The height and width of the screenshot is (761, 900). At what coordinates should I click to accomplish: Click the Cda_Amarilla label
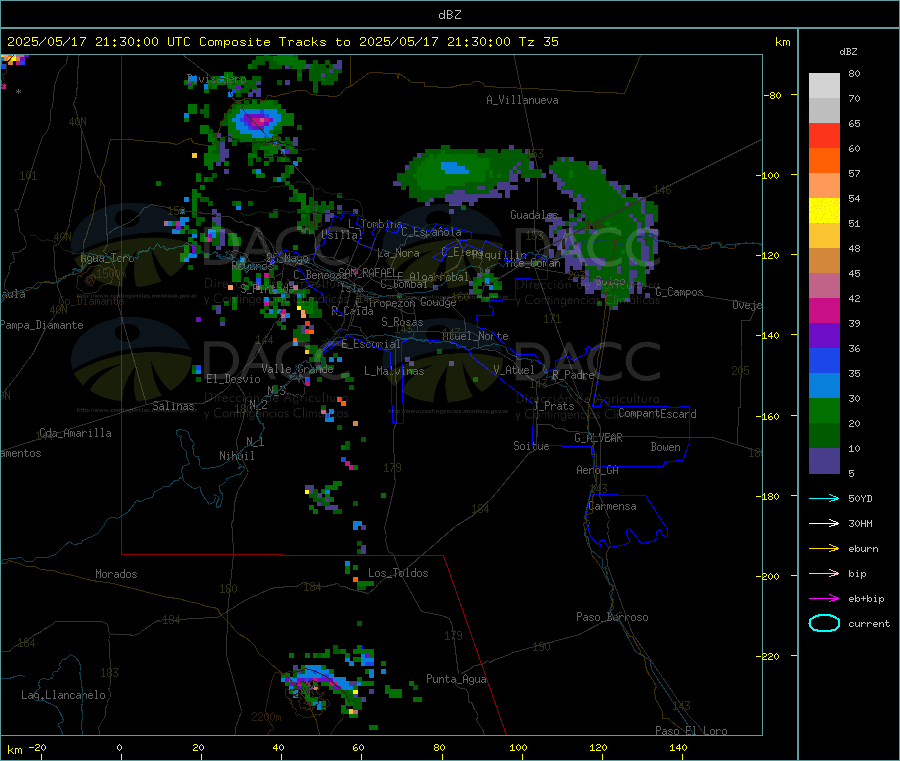[75, 433]
